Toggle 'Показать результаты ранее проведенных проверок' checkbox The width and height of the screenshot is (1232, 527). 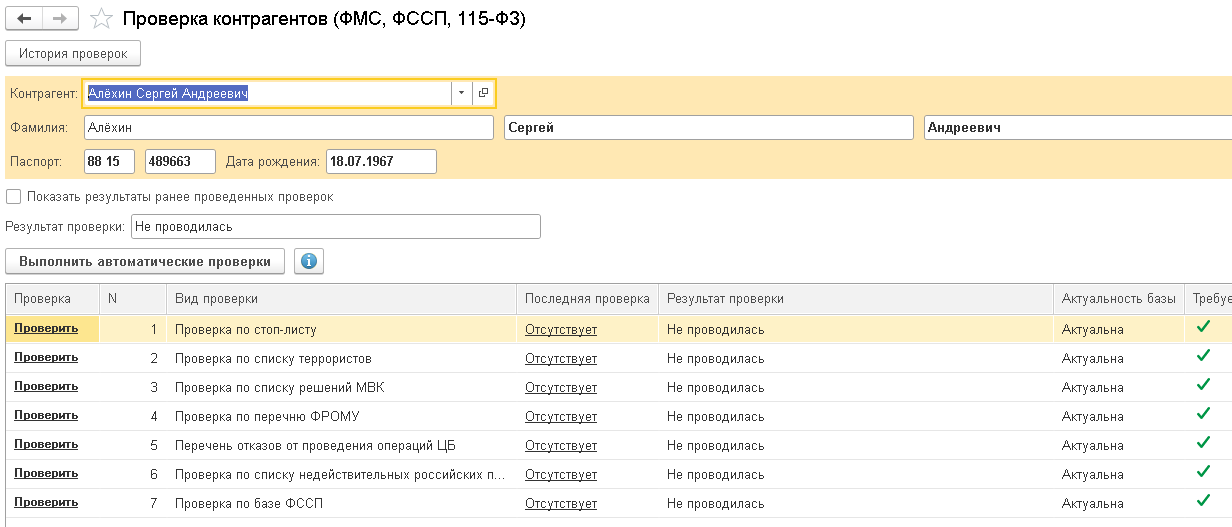click(13, 197)
